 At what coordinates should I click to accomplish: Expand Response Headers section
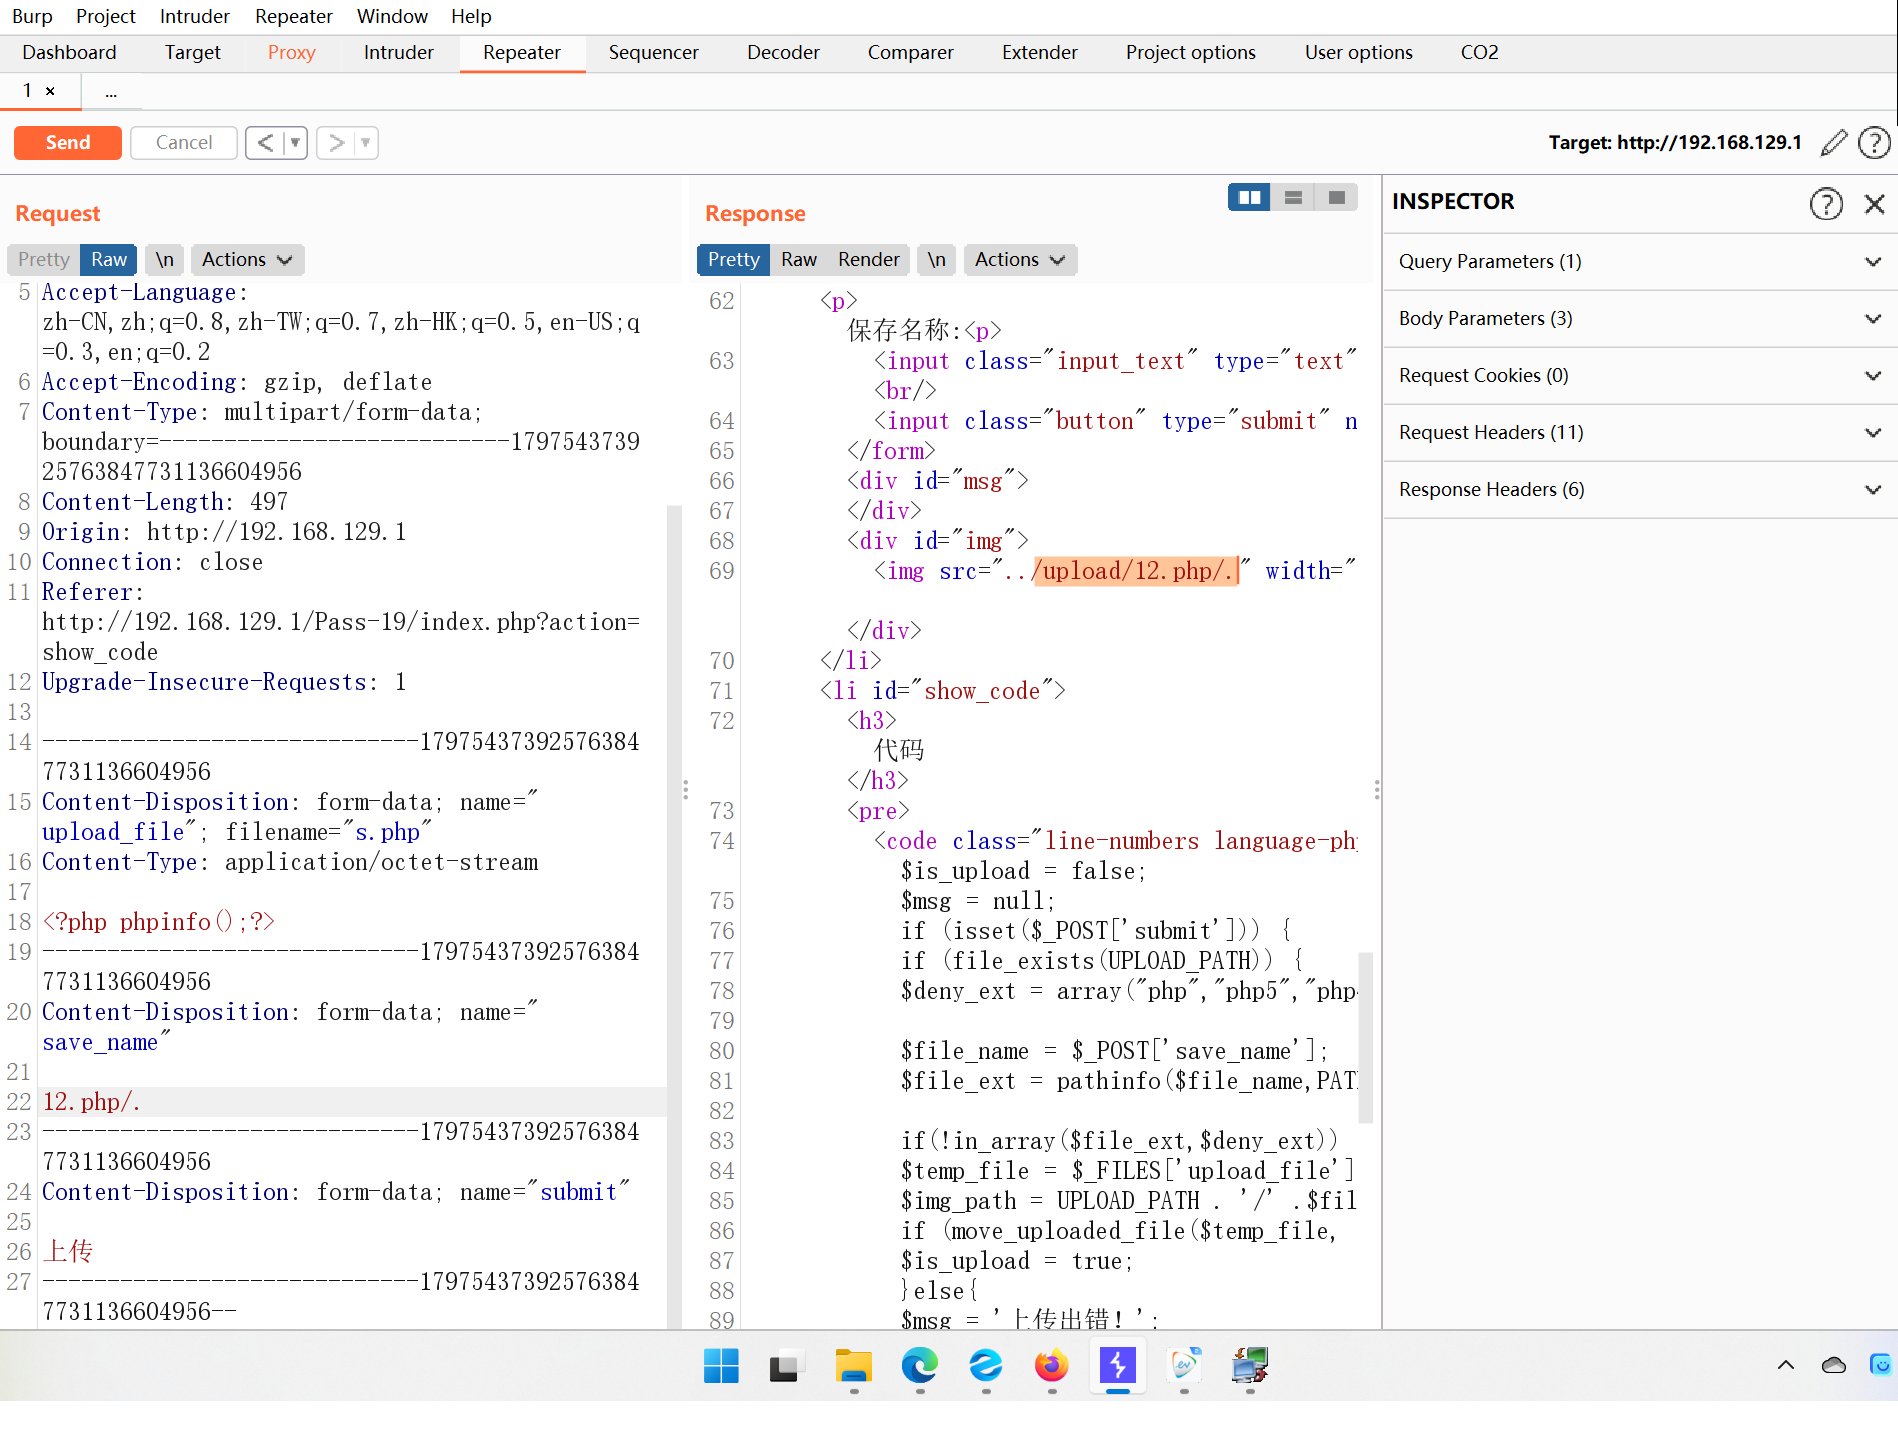coord(1640,490)
